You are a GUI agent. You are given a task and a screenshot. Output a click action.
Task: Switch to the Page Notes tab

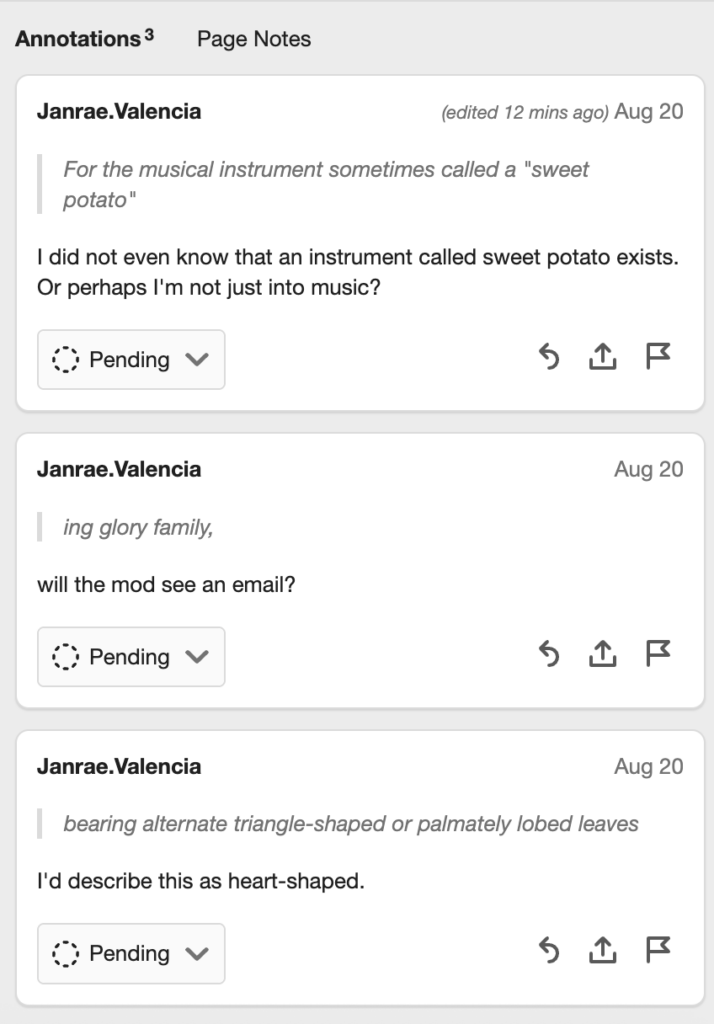pyautogui.click(x=254, y=39)
